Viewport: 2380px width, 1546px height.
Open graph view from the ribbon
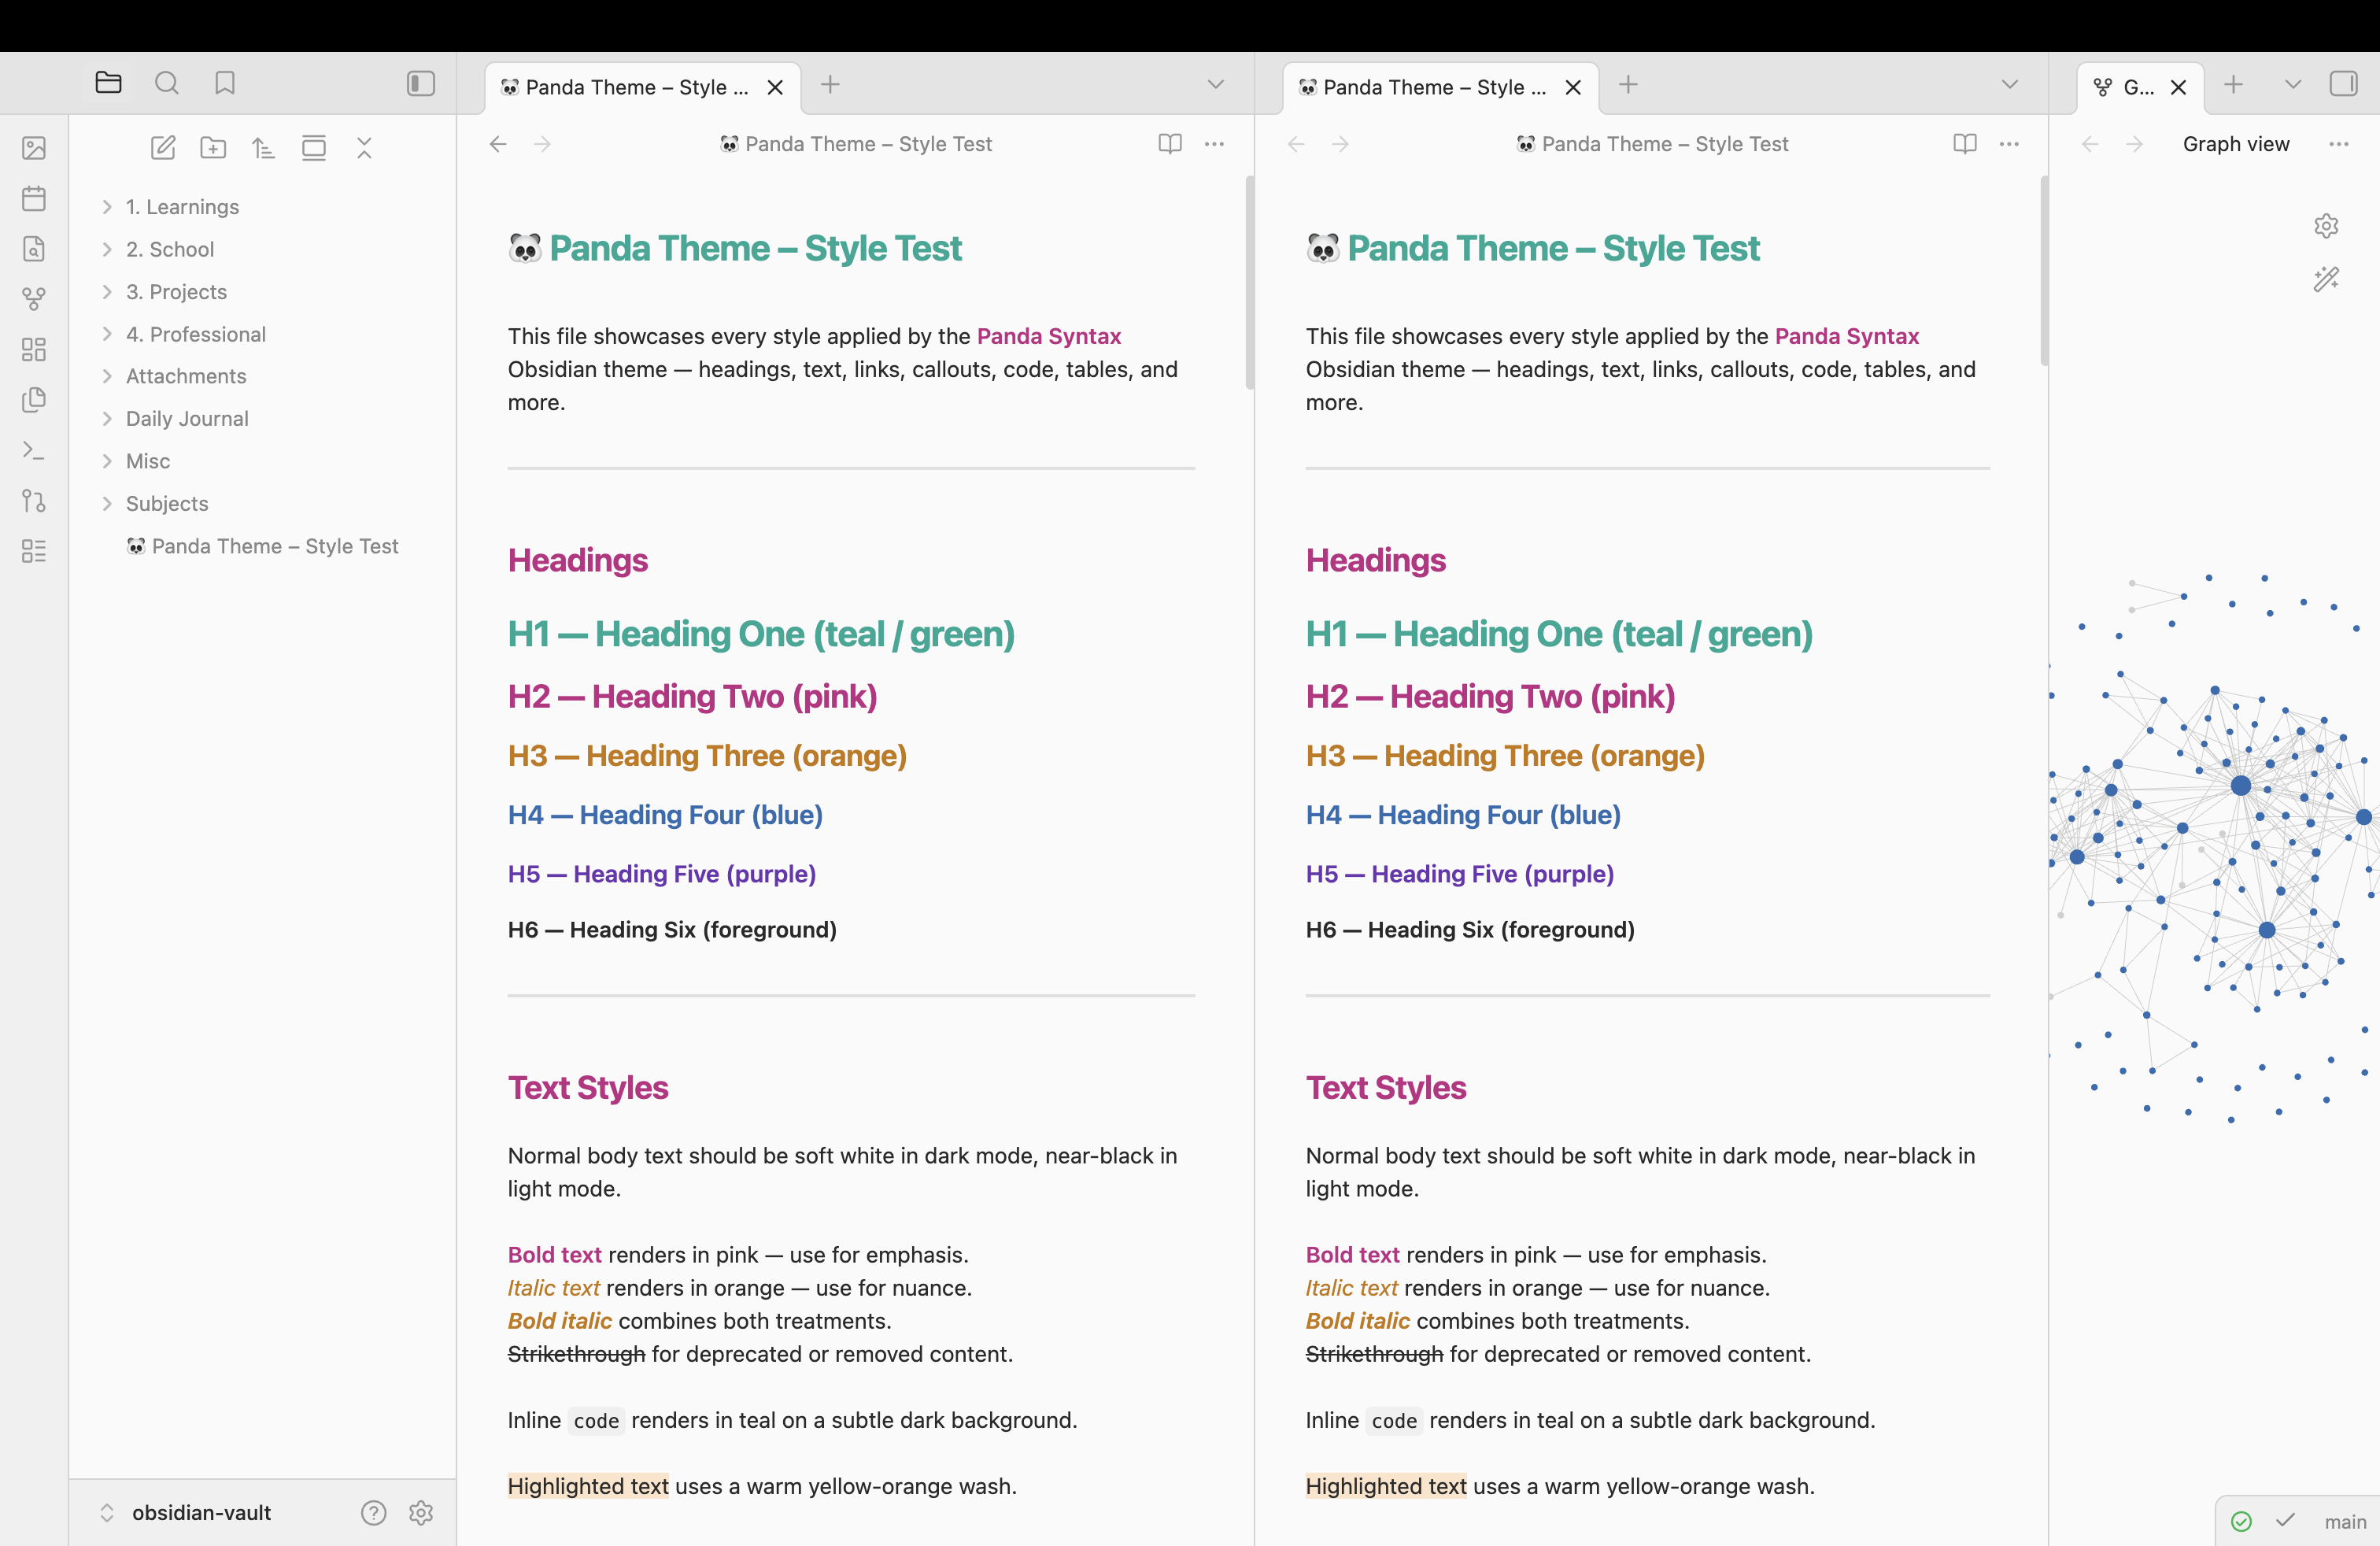34,298
